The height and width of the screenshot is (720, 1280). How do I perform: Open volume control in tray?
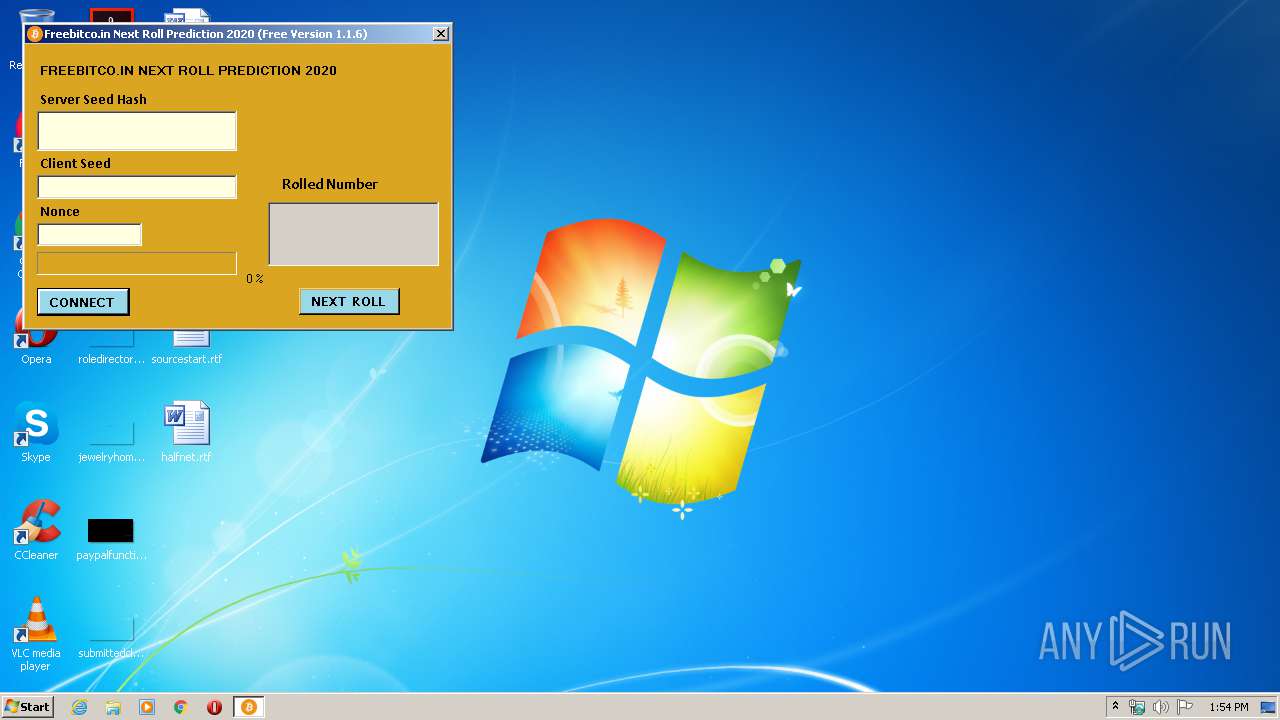pos(1161,707)
